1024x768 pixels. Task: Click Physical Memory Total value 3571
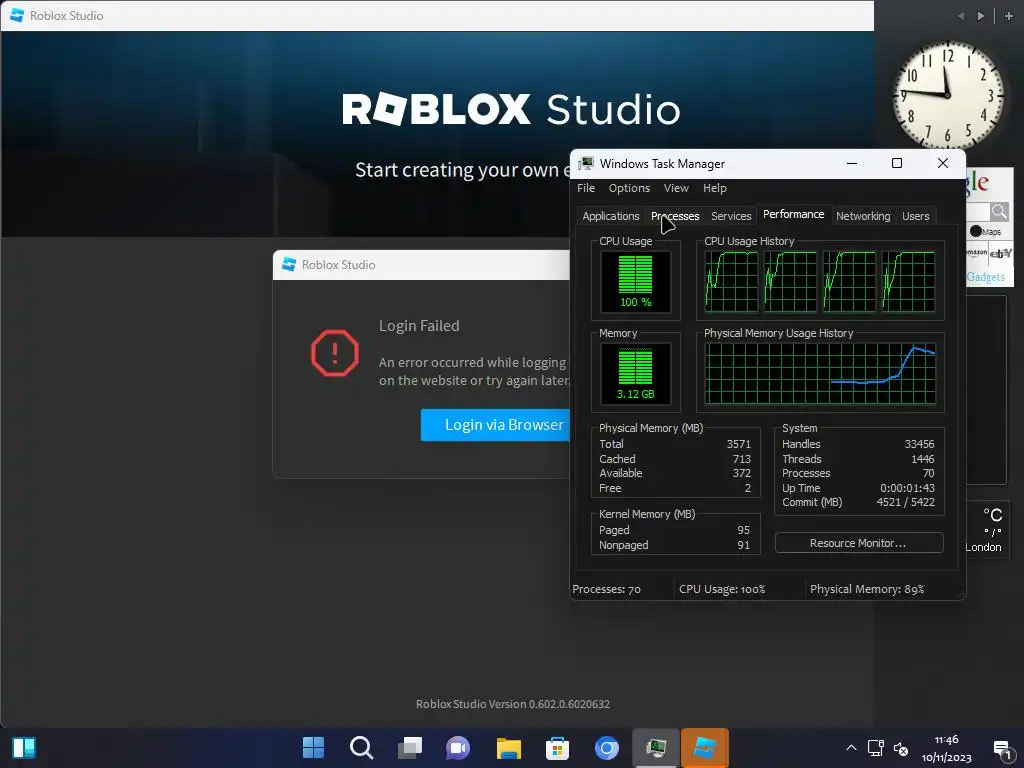[x=739, y=444]
